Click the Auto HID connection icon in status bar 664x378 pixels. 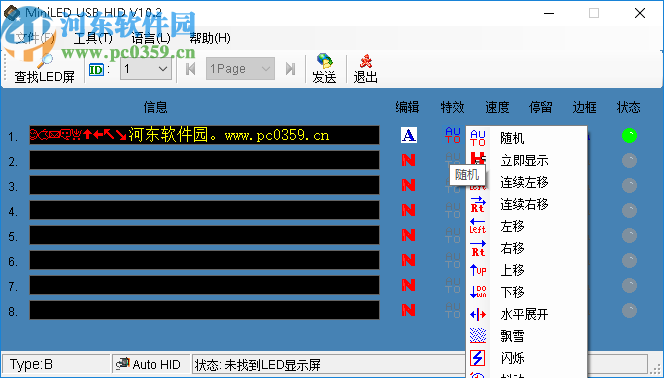[122, 364]
